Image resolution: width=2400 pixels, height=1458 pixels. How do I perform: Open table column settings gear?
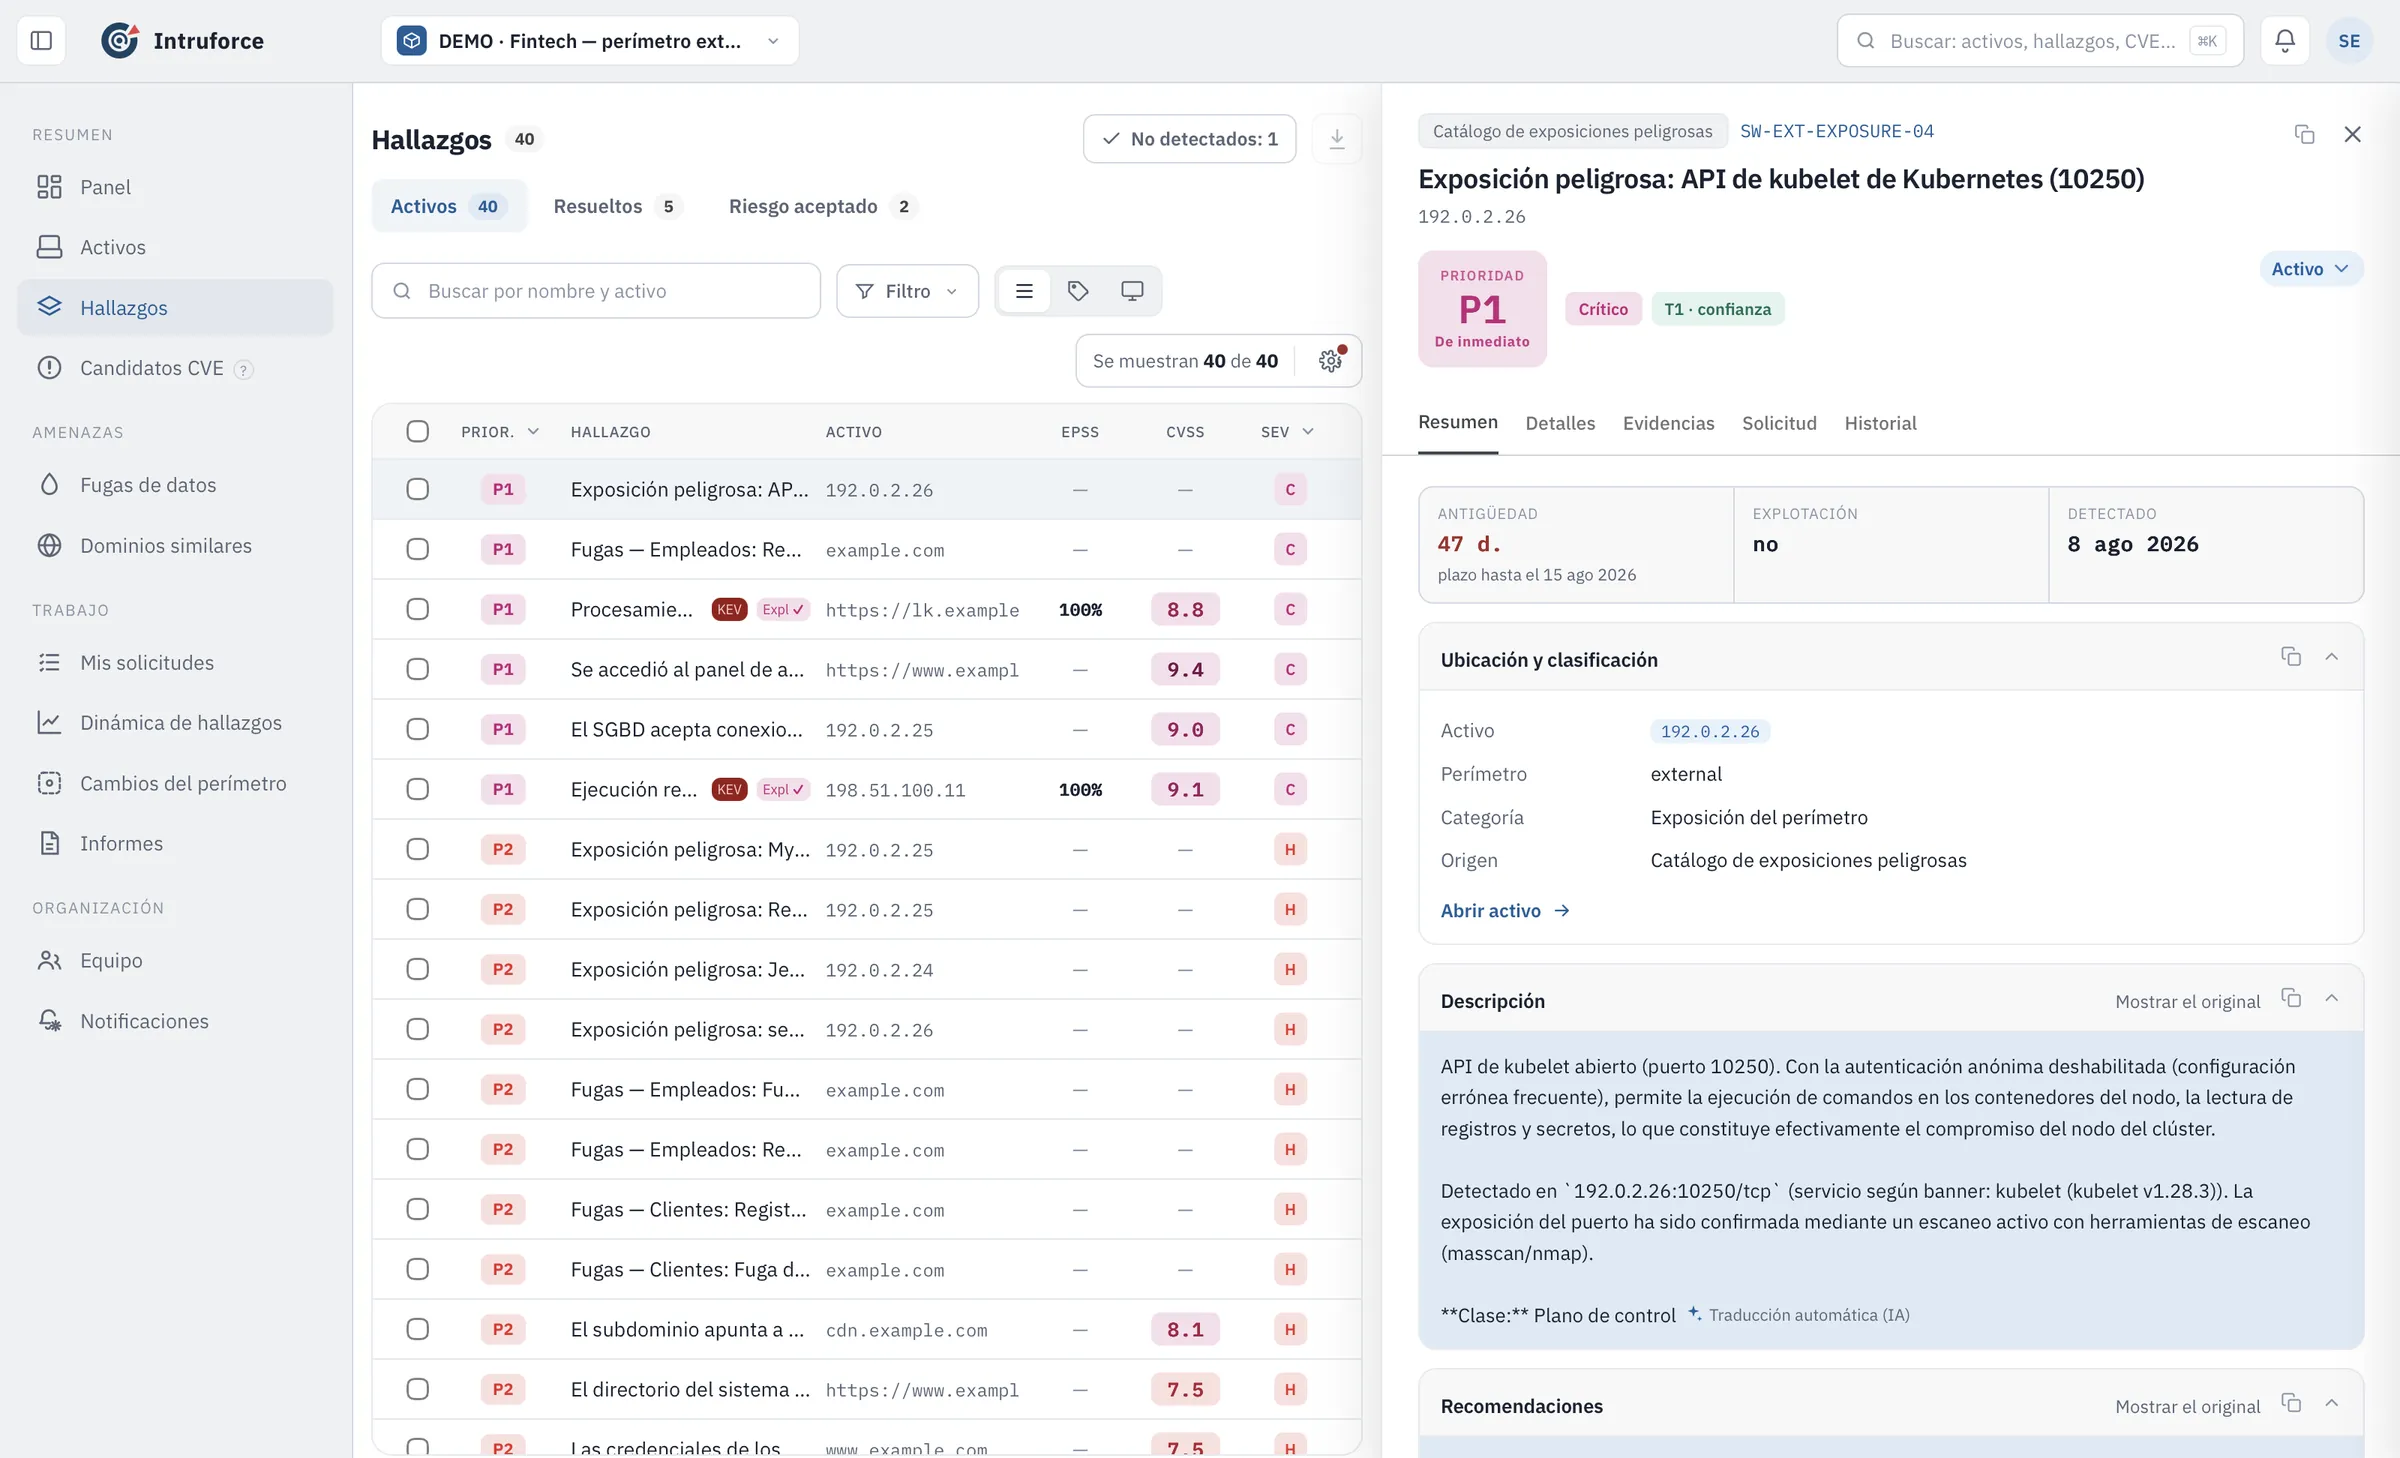point(1330,361)
